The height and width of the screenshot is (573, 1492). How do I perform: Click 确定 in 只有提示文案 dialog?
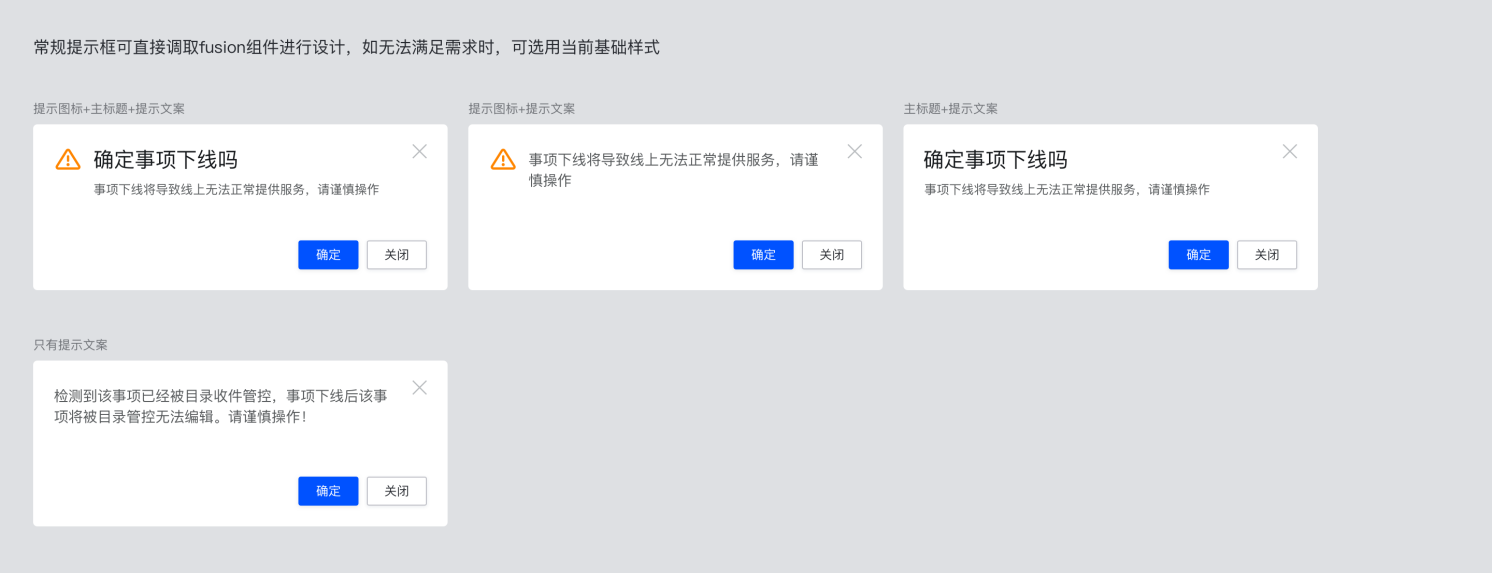coord(328,491)
